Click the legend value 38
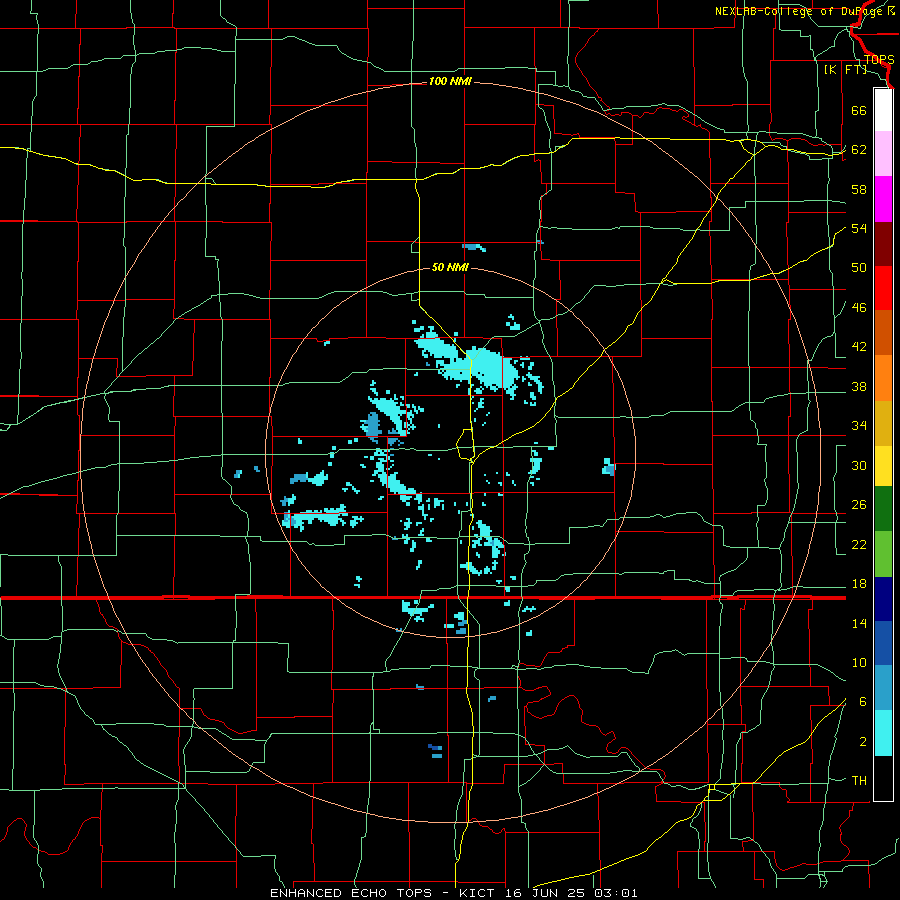The height and width of the screenshot is (900, 900). pos(859,386)
